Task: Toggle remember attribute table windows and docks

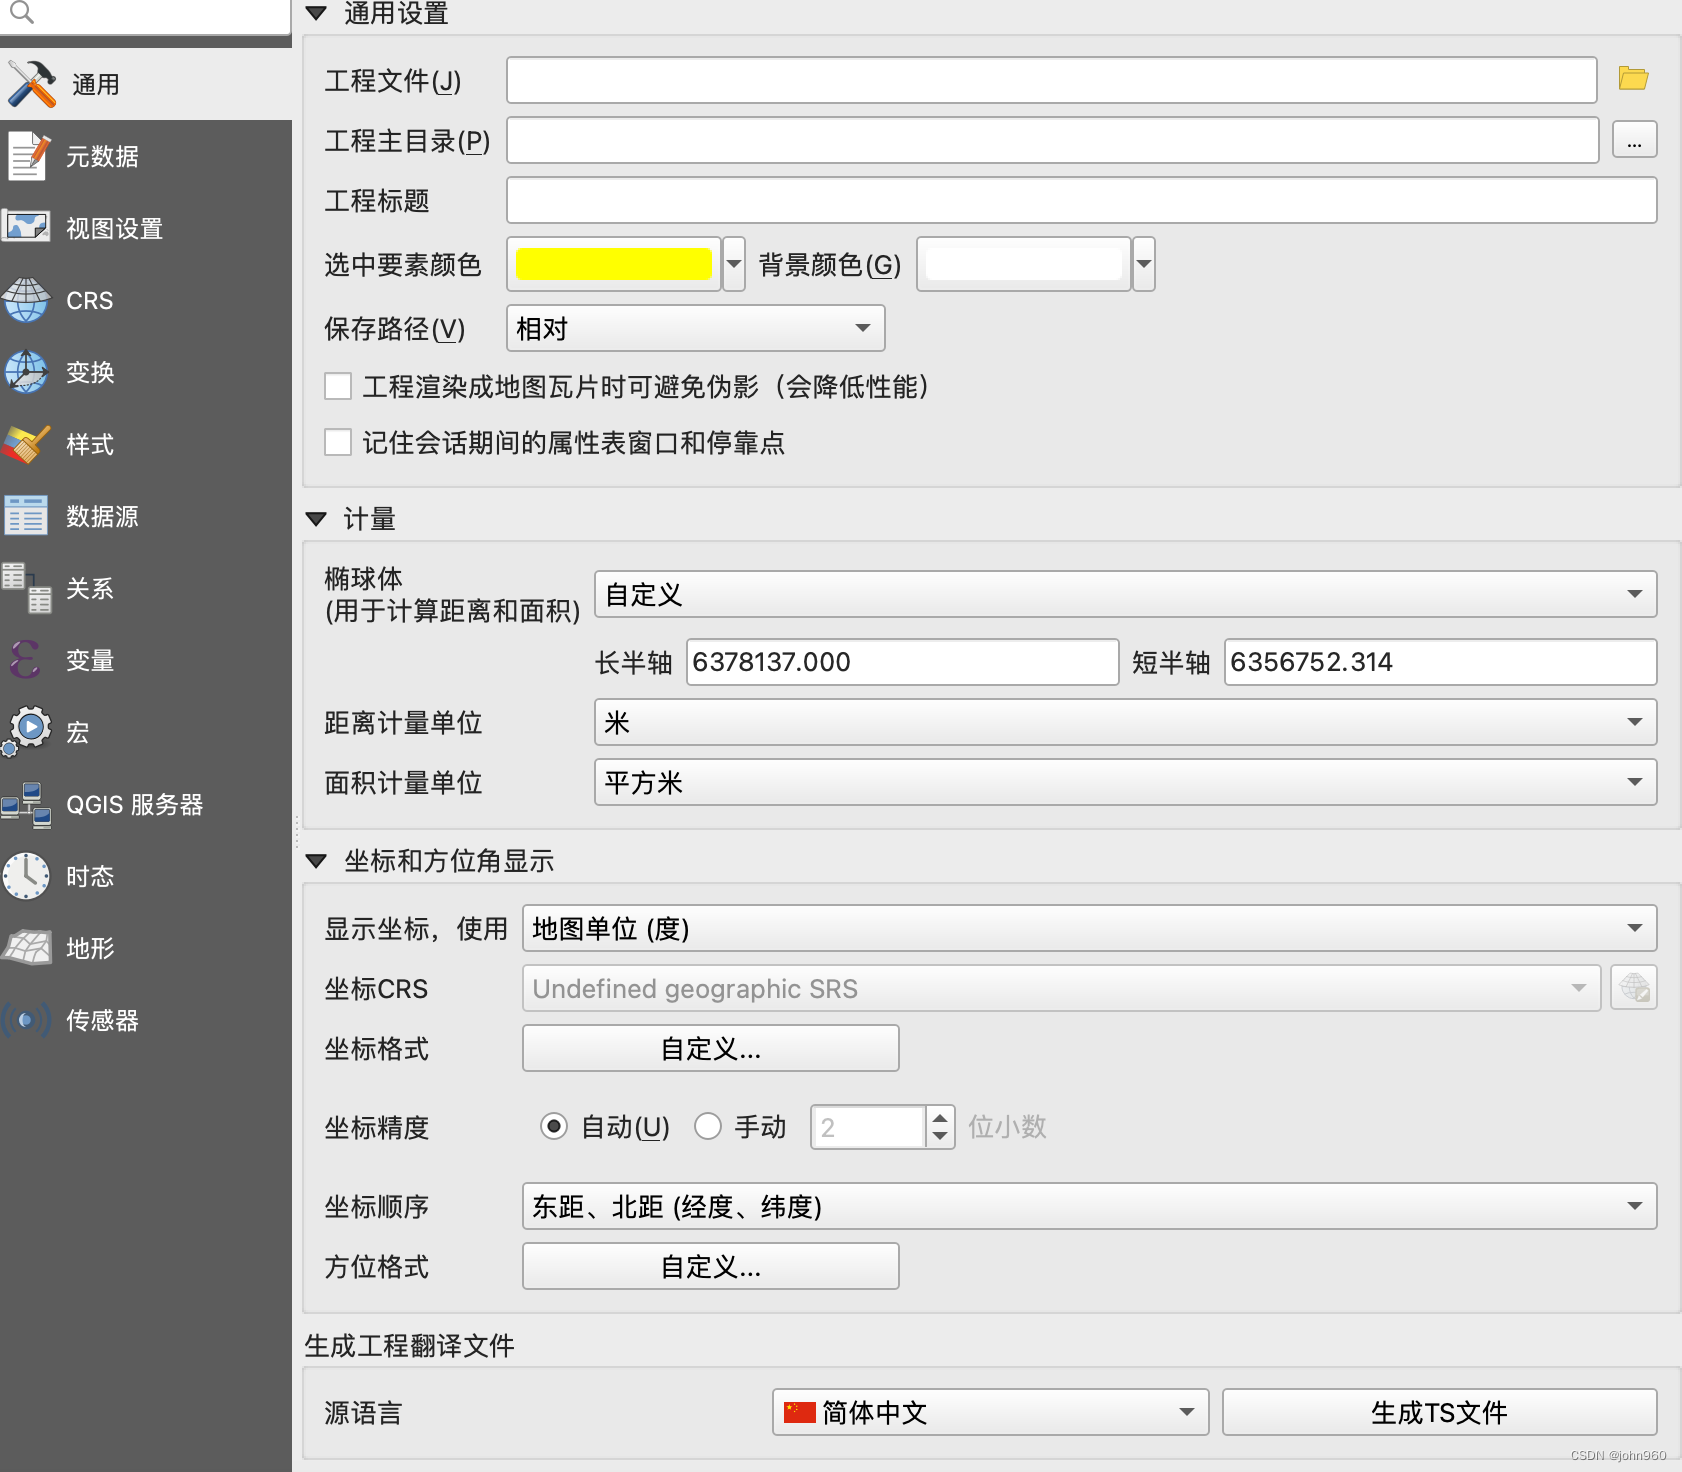Action: pyautogui.click(x=338, y=442)
